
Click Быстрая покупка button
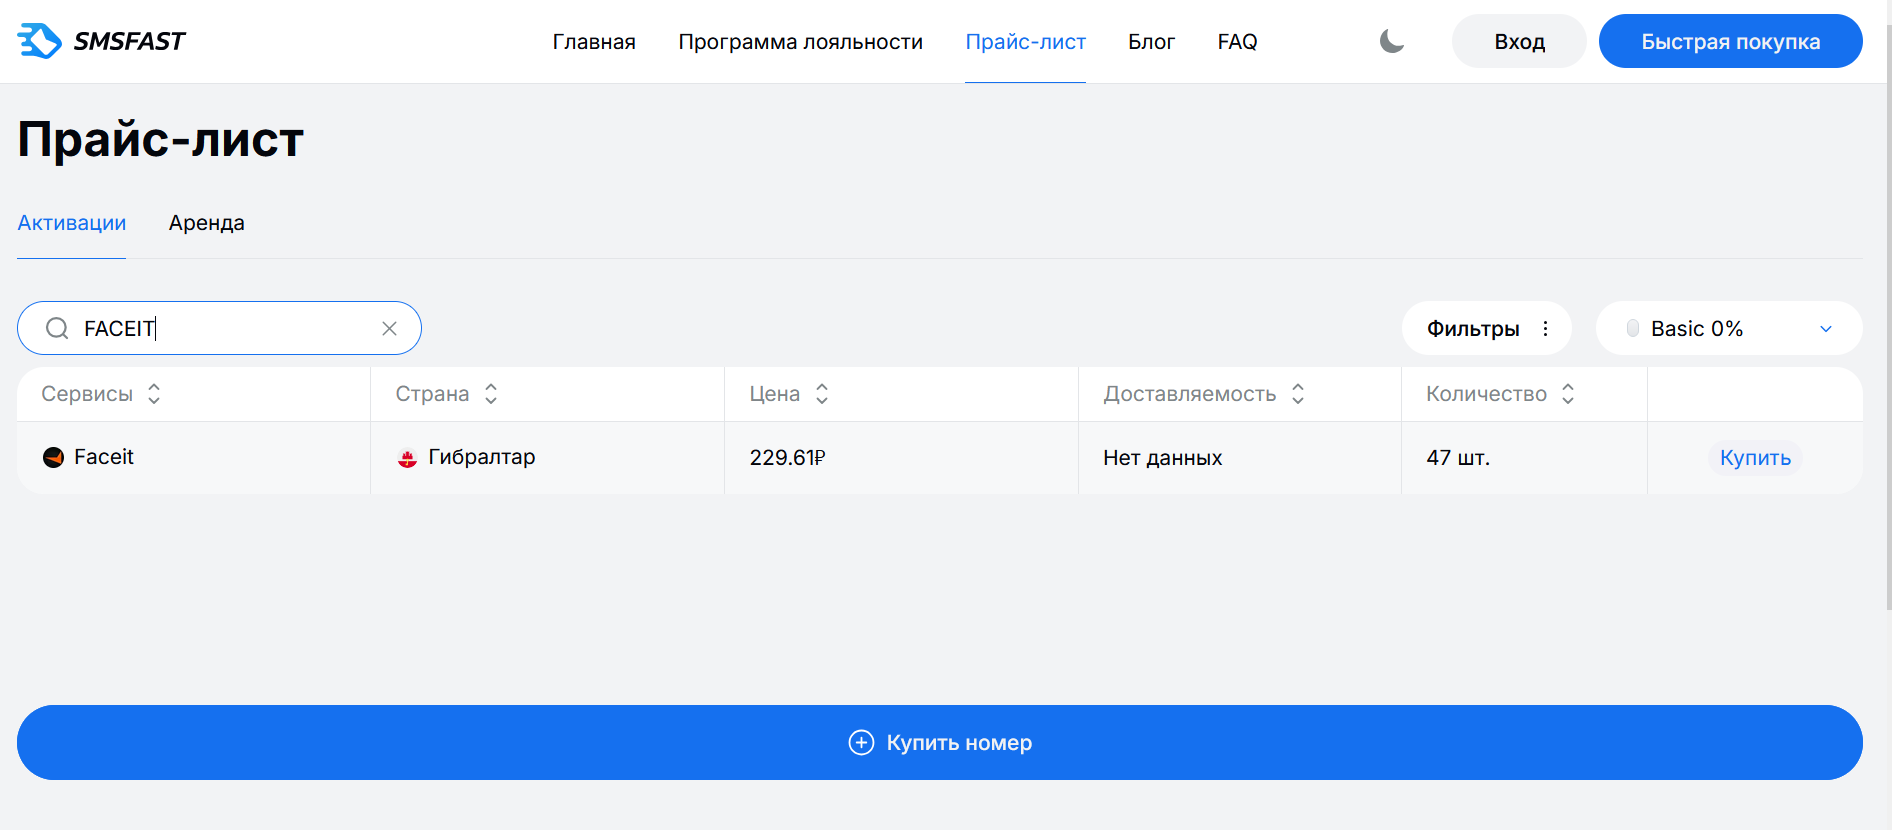point(1730,41)
